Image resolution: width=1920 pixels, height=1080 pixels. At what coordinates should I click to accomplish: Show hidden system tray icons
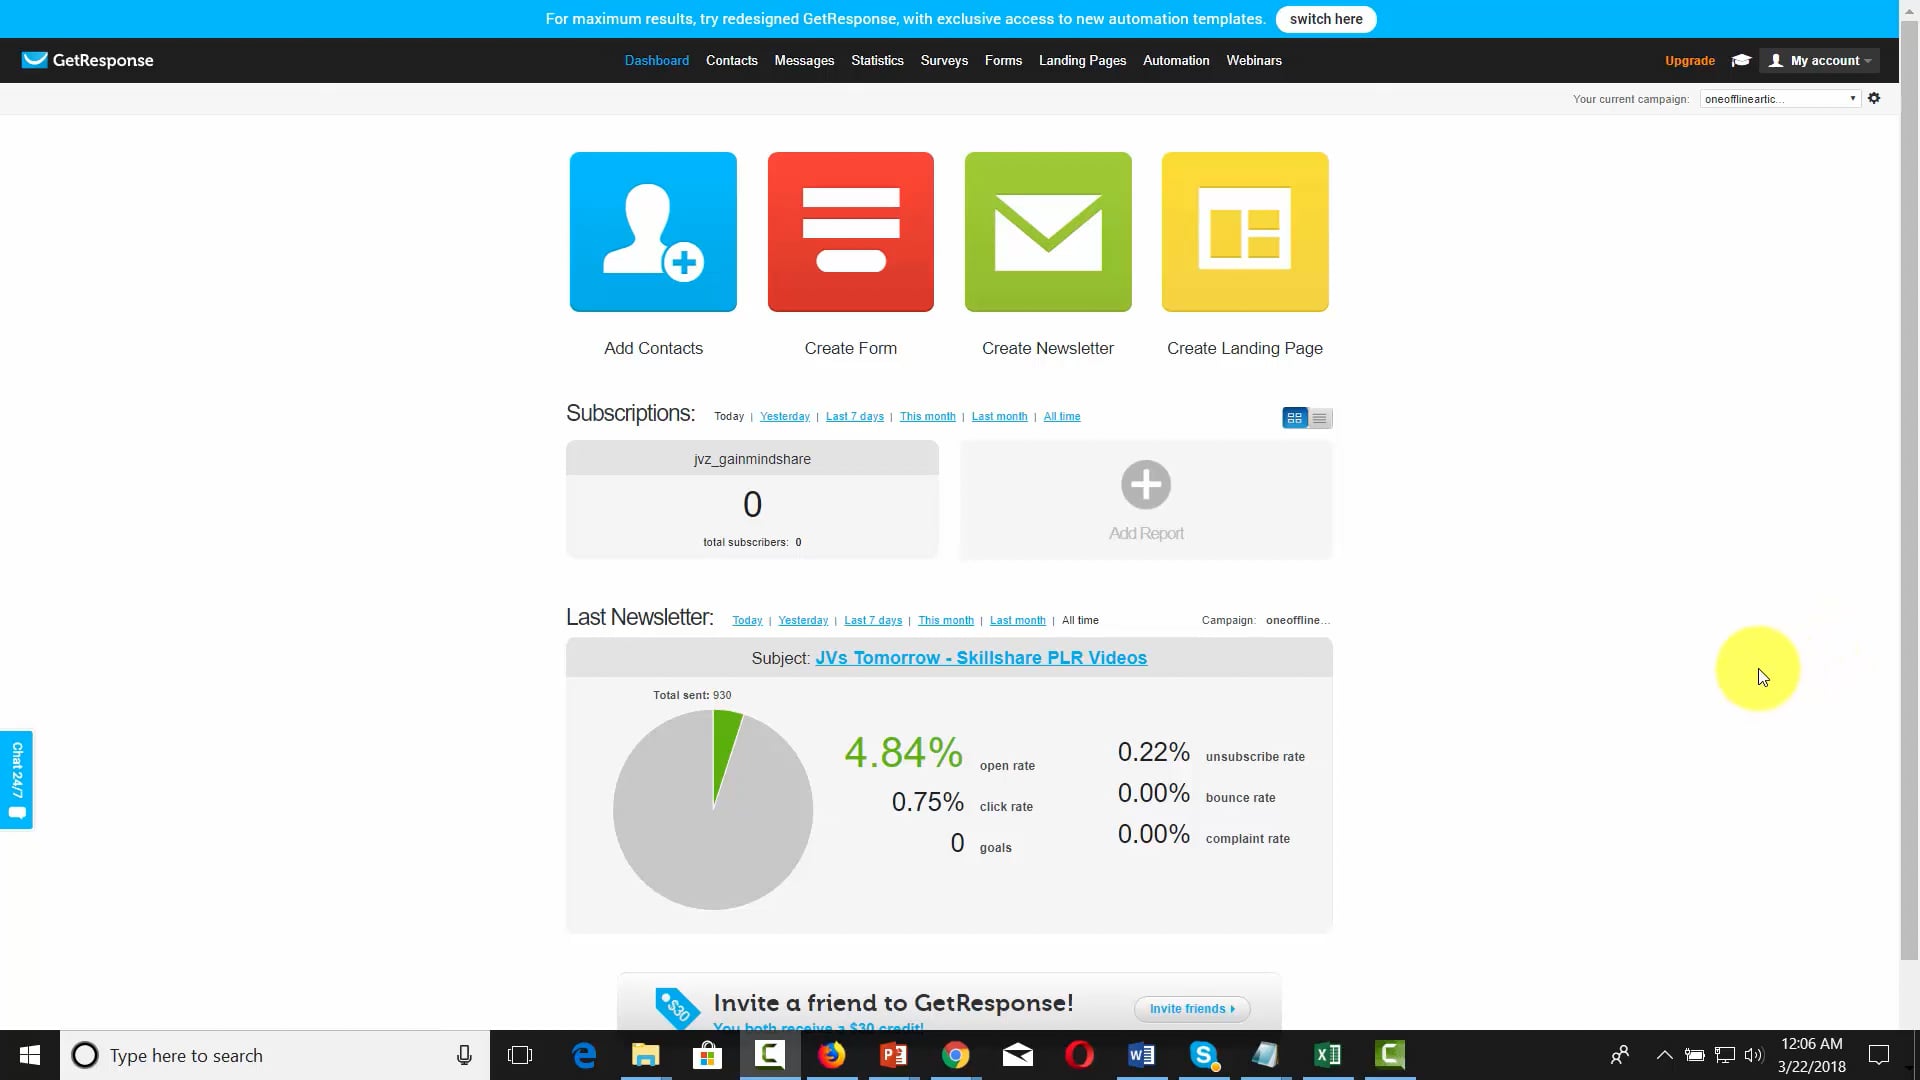coord(1665,1055)
